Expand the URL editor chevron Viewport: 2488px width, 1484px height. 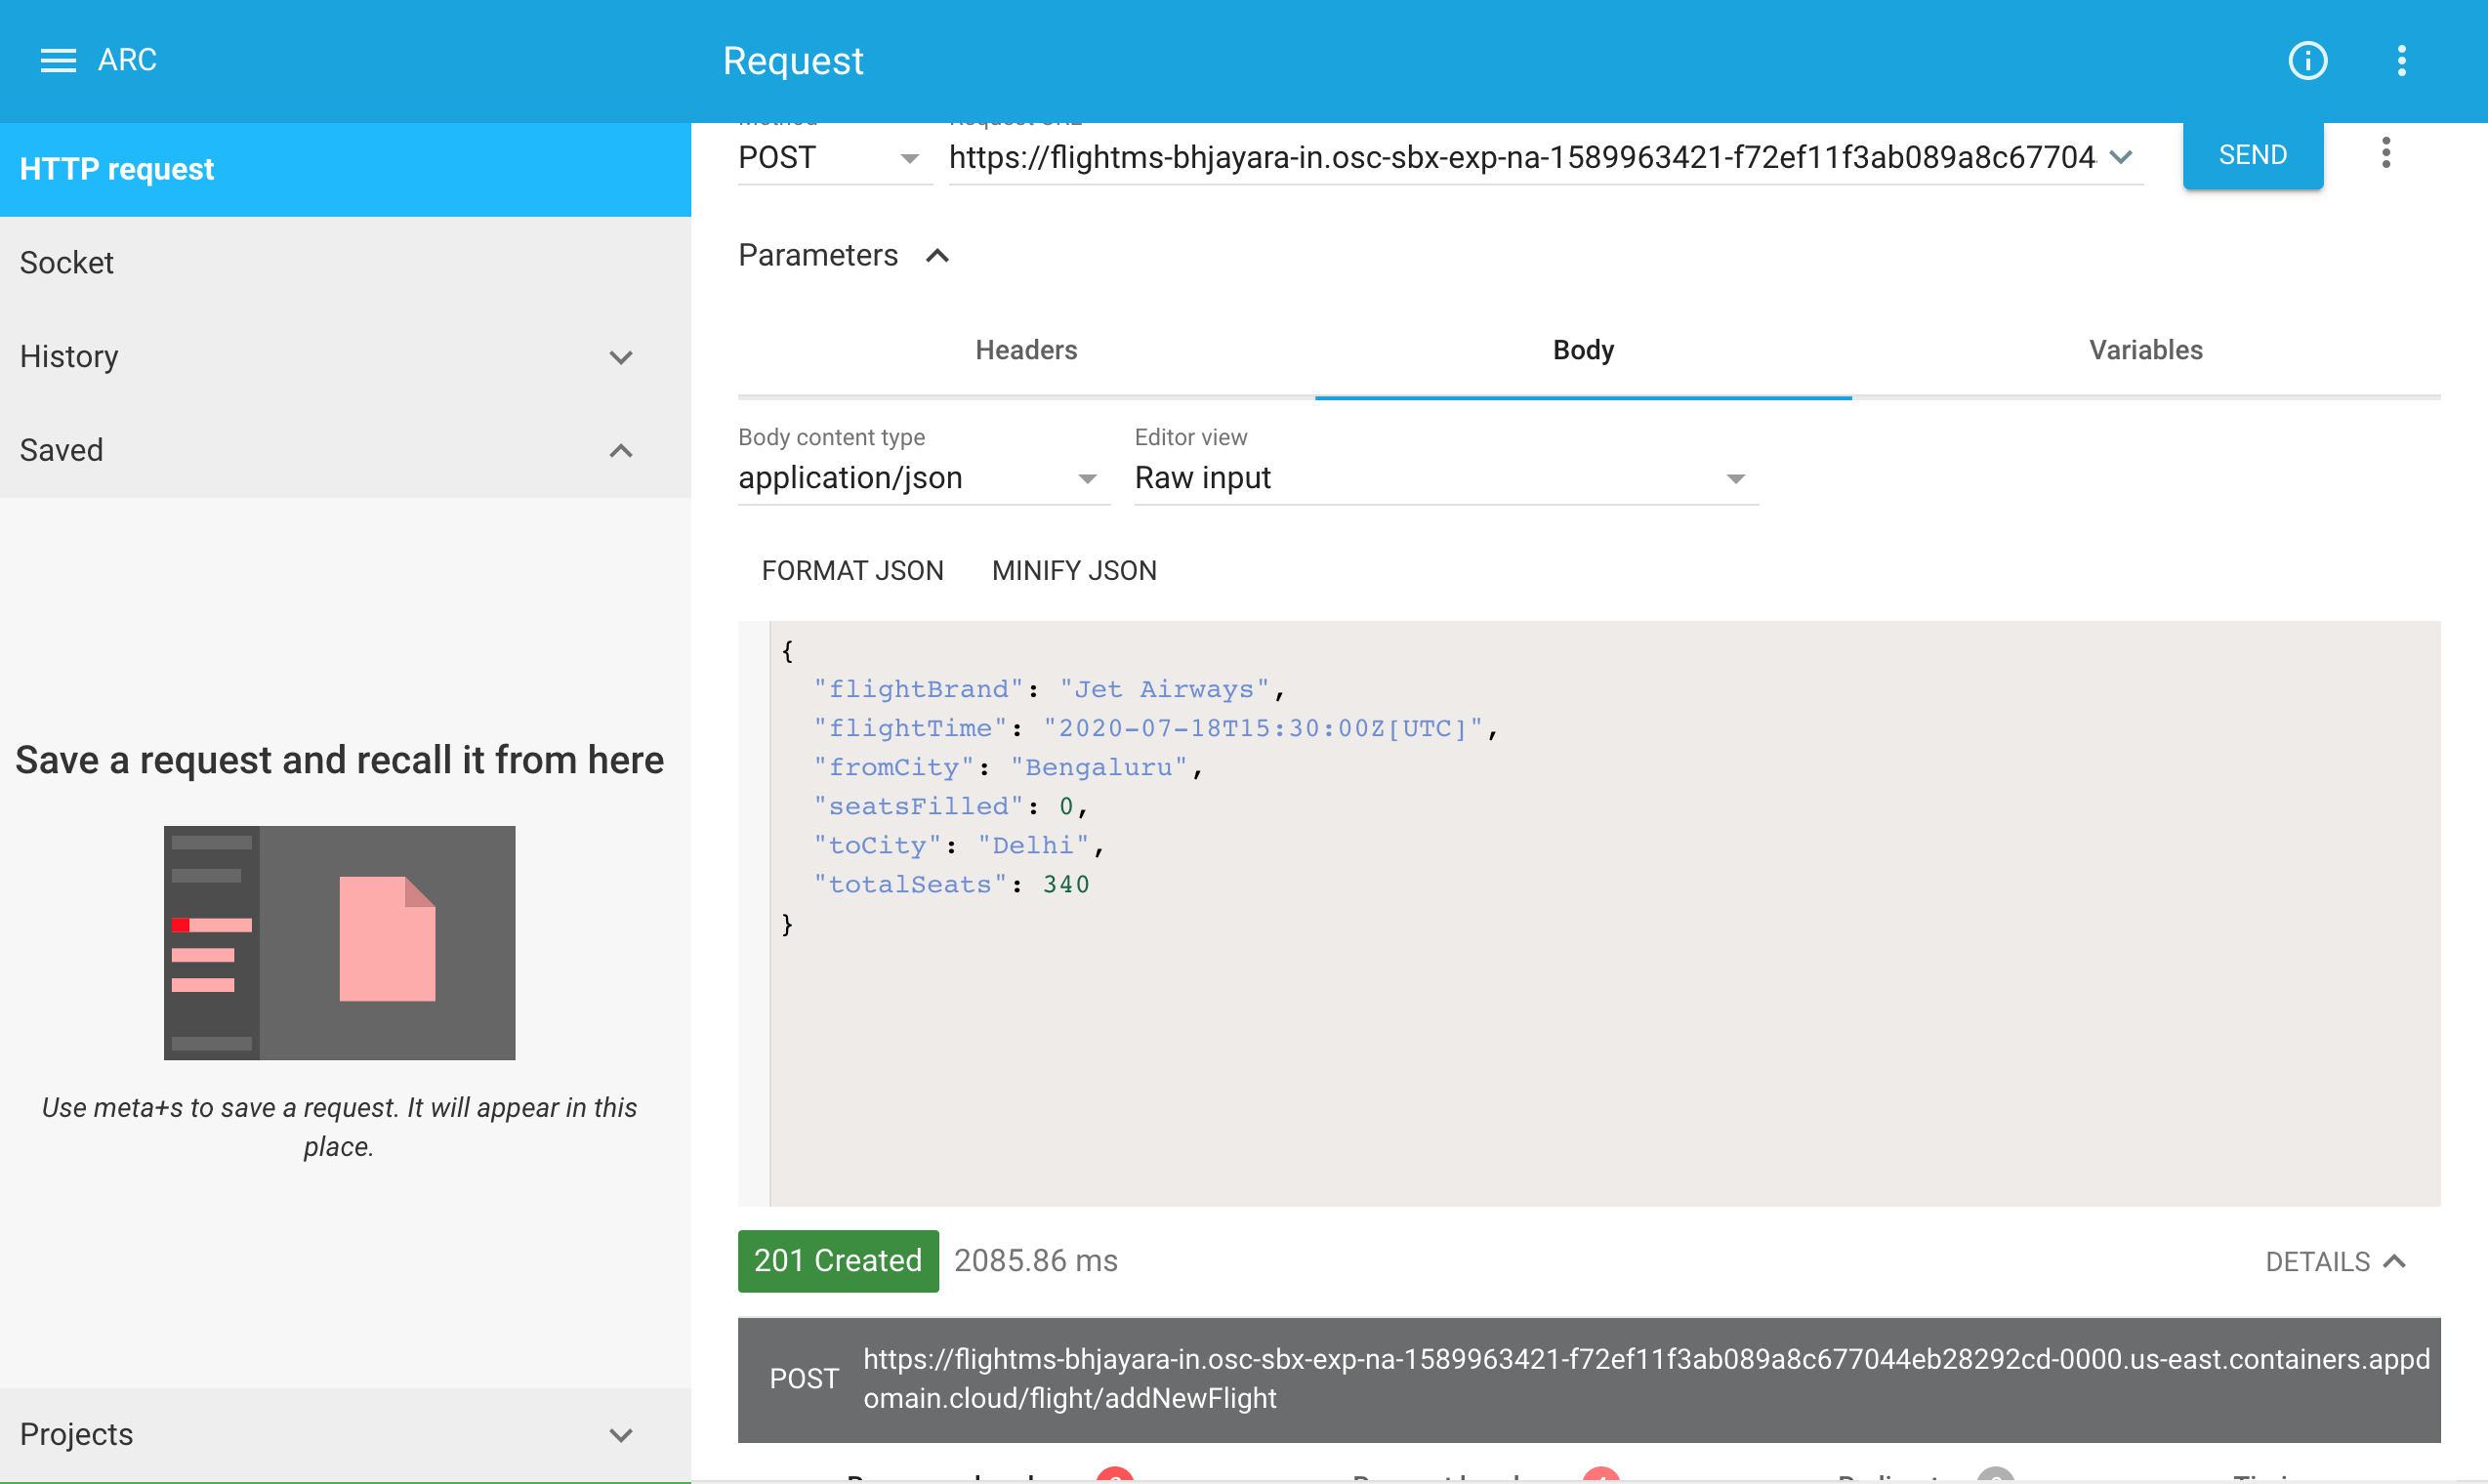[2121, 157]
